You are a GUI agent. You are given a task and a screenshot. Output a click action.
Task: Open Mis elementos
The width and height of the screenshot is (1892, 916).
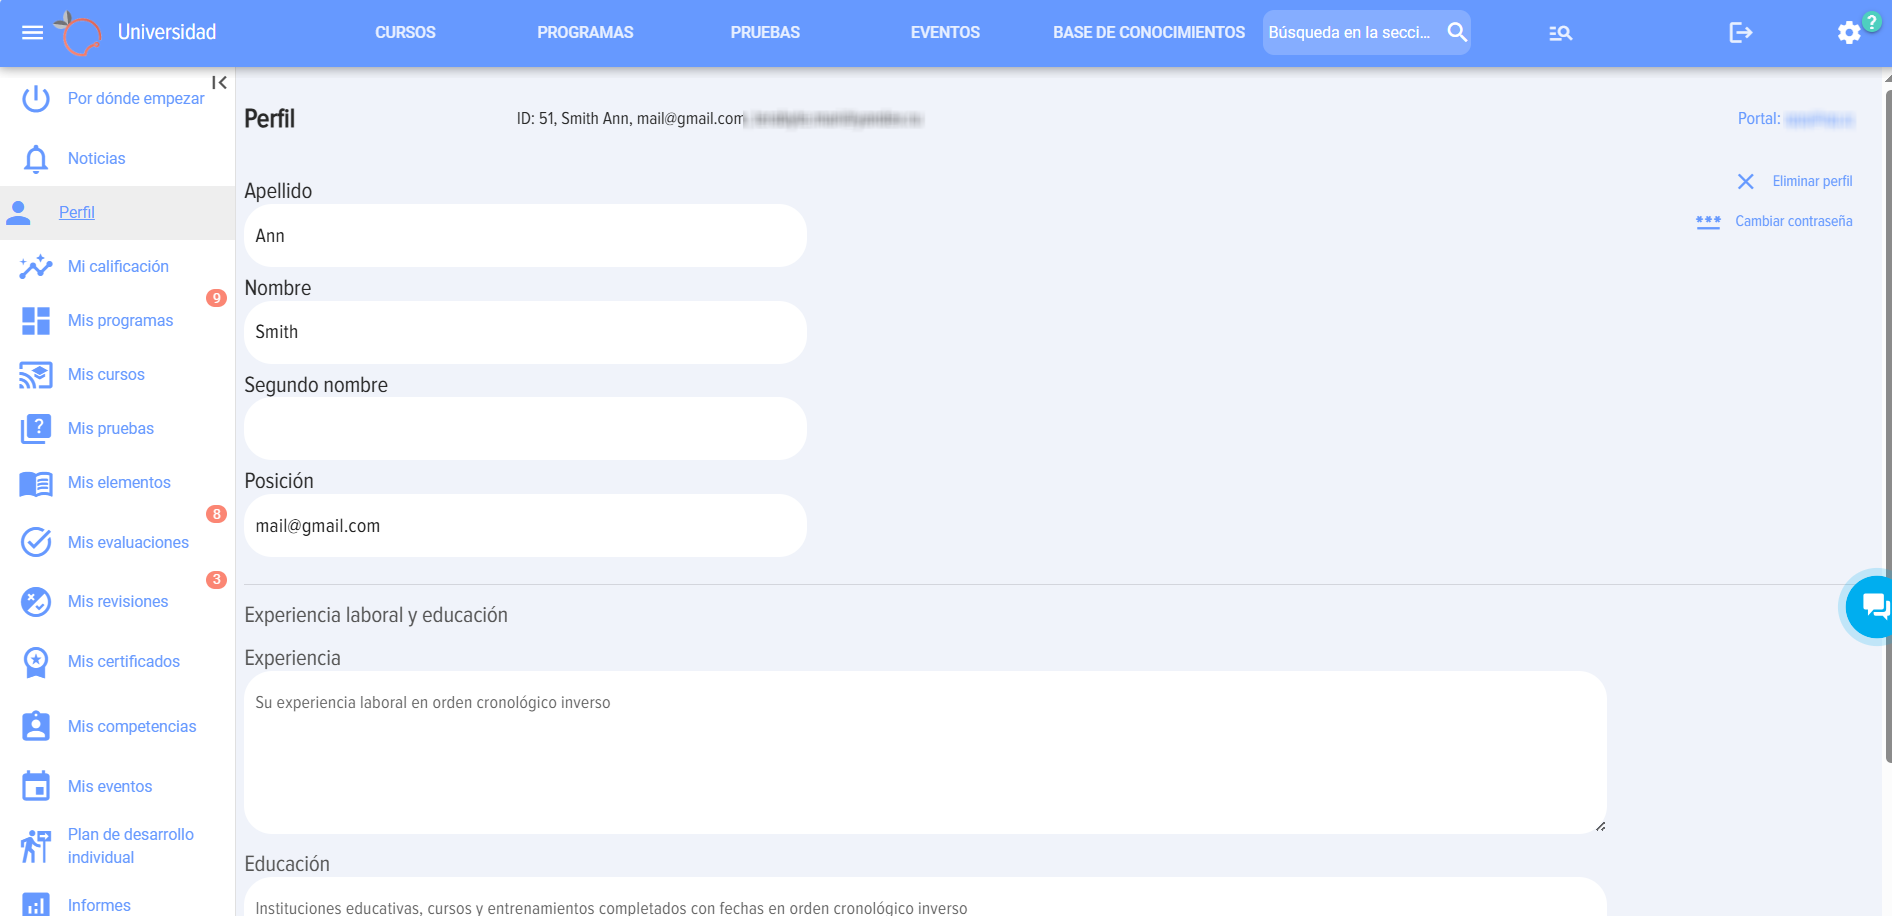tap(119, 483)
